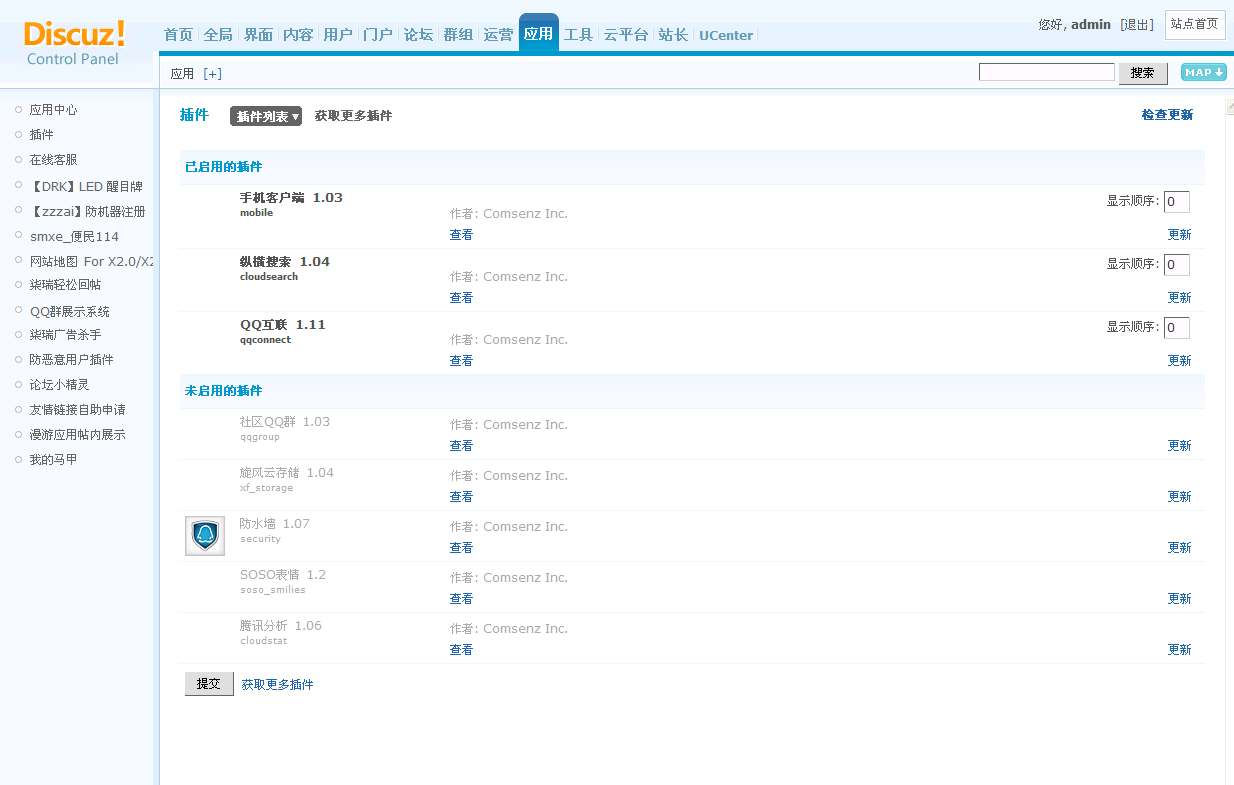Open 【DRK】LED 醒目牌 in the sidebar
1234x785 pixels.
click(86, 186)
